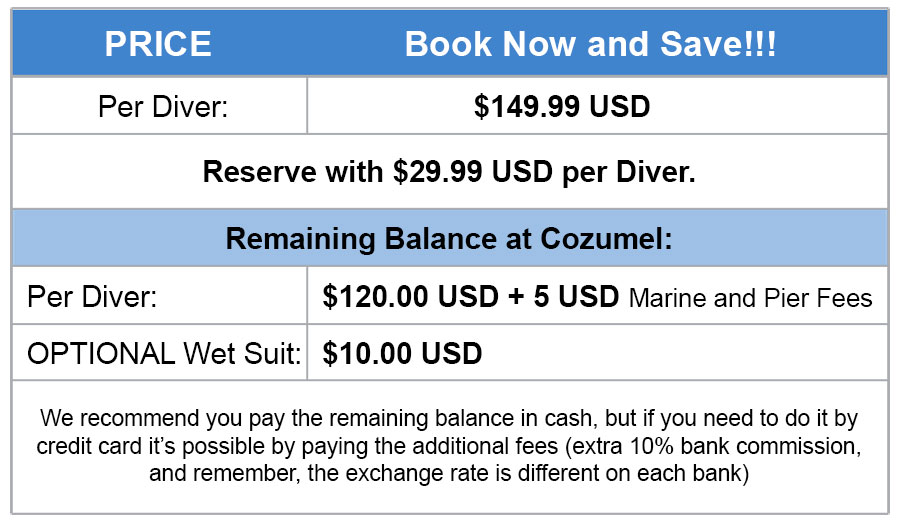This screenshot has height=527, width=900.
Task: Select the $10.00 USD wet suit price
Action: (x=402, y=353)
